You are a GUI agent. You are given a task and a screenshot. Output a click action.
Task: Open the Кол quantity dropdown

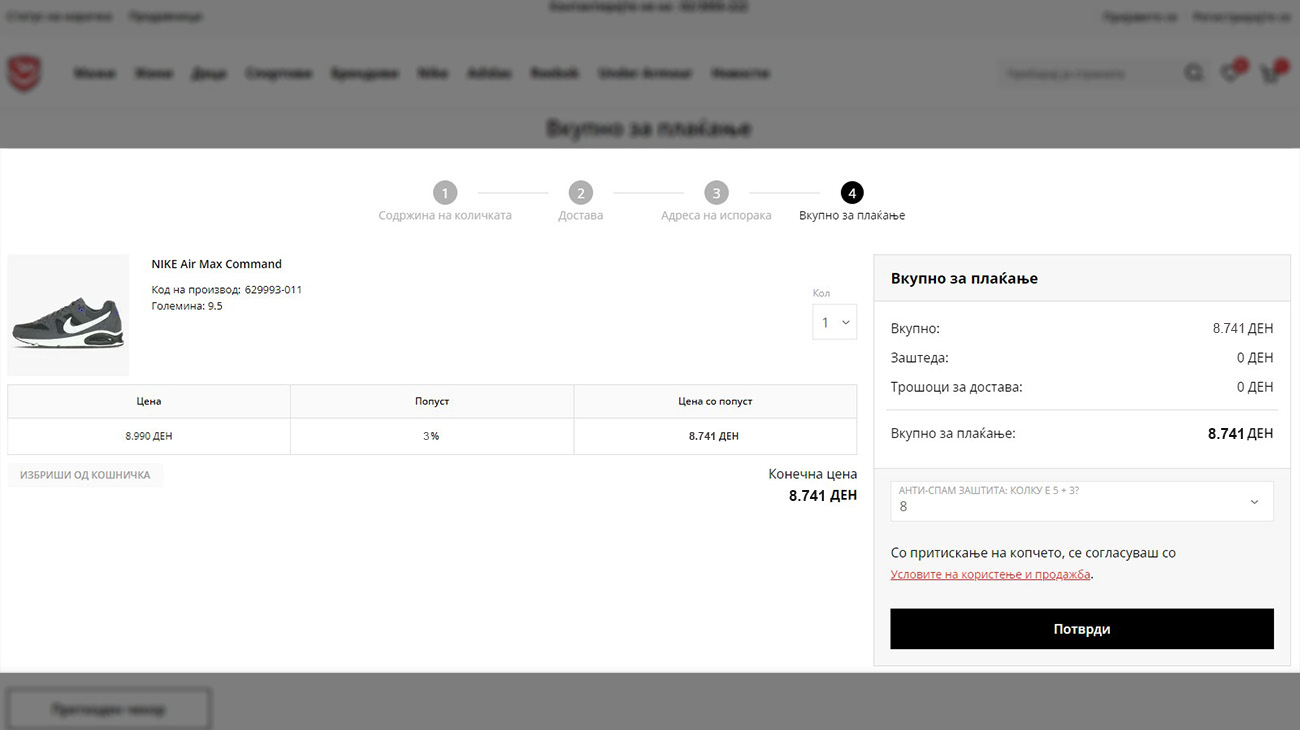[x=834, y=322]
